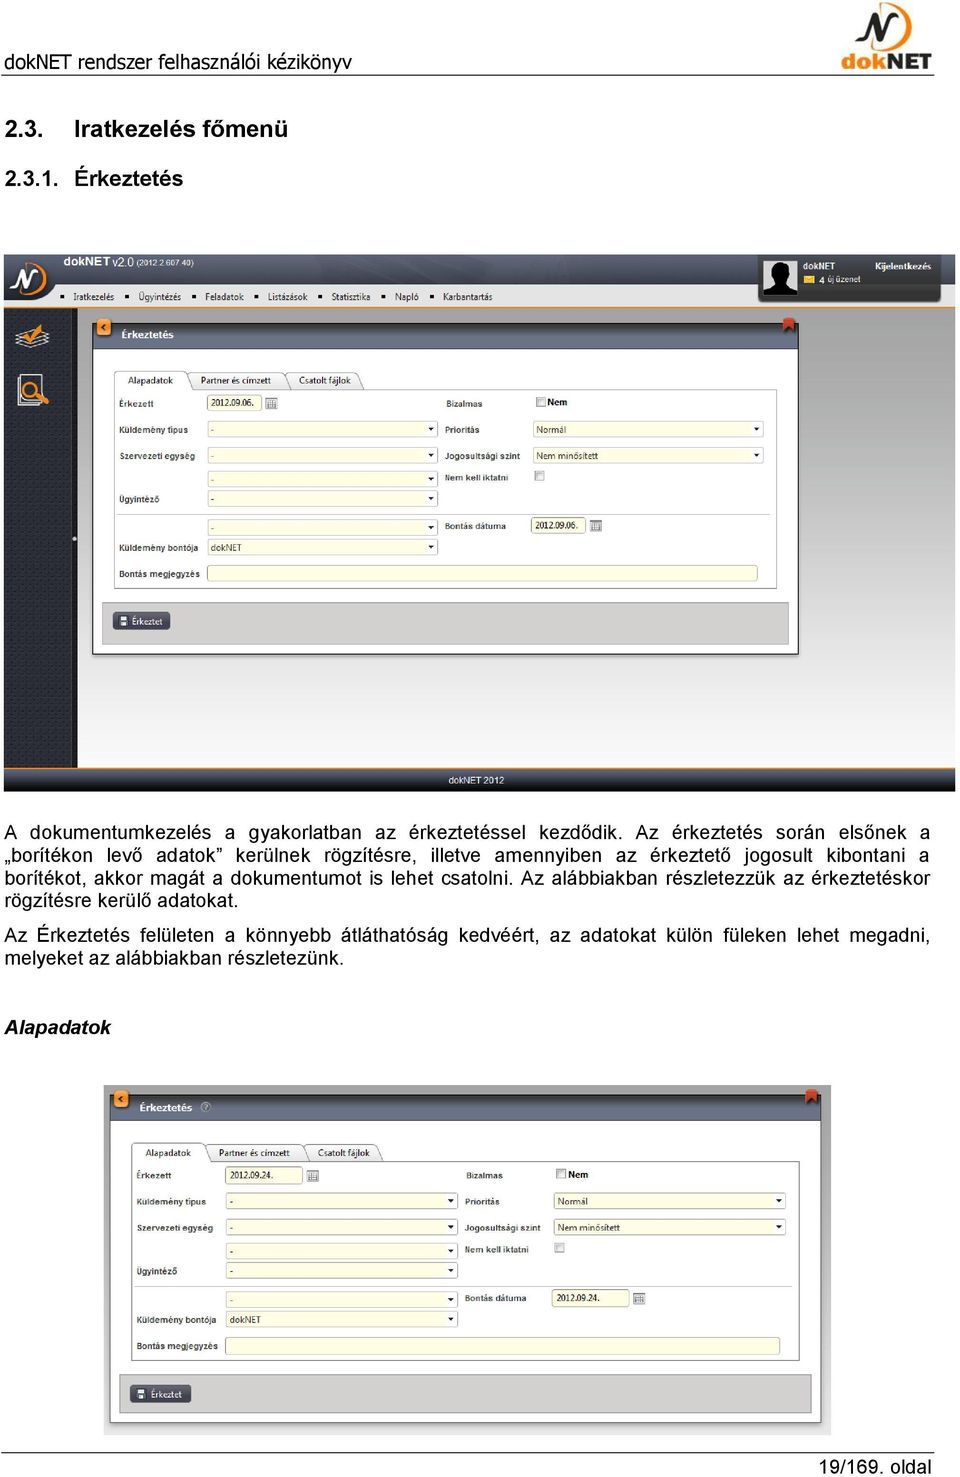Viewport: 960px width, 1477px height.
Task: Click Érkezett date field showing 2012.09.24.
Action: (x=264, y=1175)
